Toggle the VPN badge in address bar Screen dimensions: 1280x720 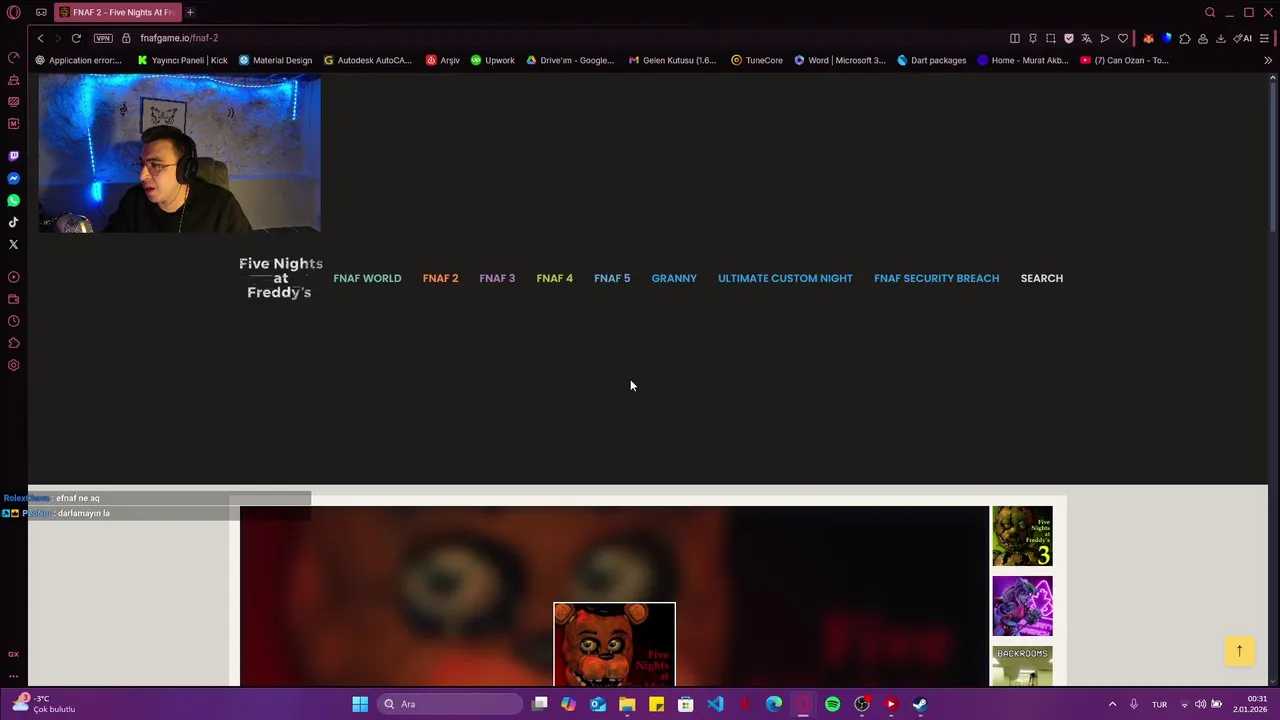click(103, 38)
